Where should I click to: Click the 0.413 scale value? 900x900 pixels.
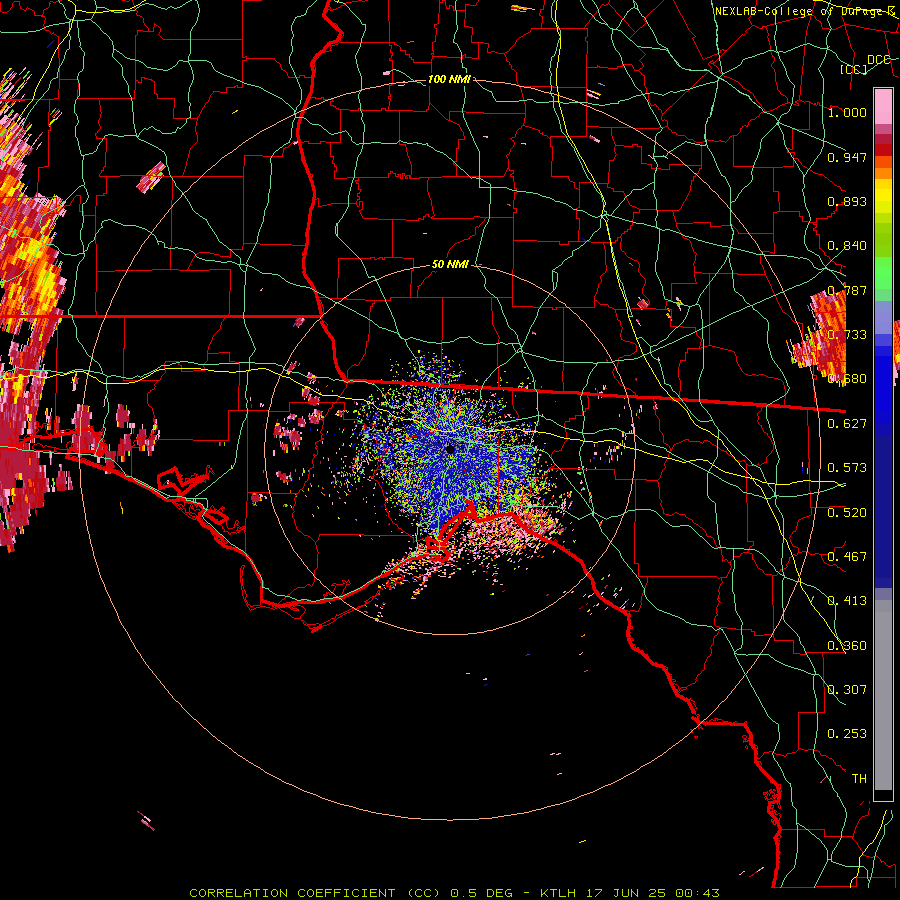pyautogui.click(x=847, y=601)
